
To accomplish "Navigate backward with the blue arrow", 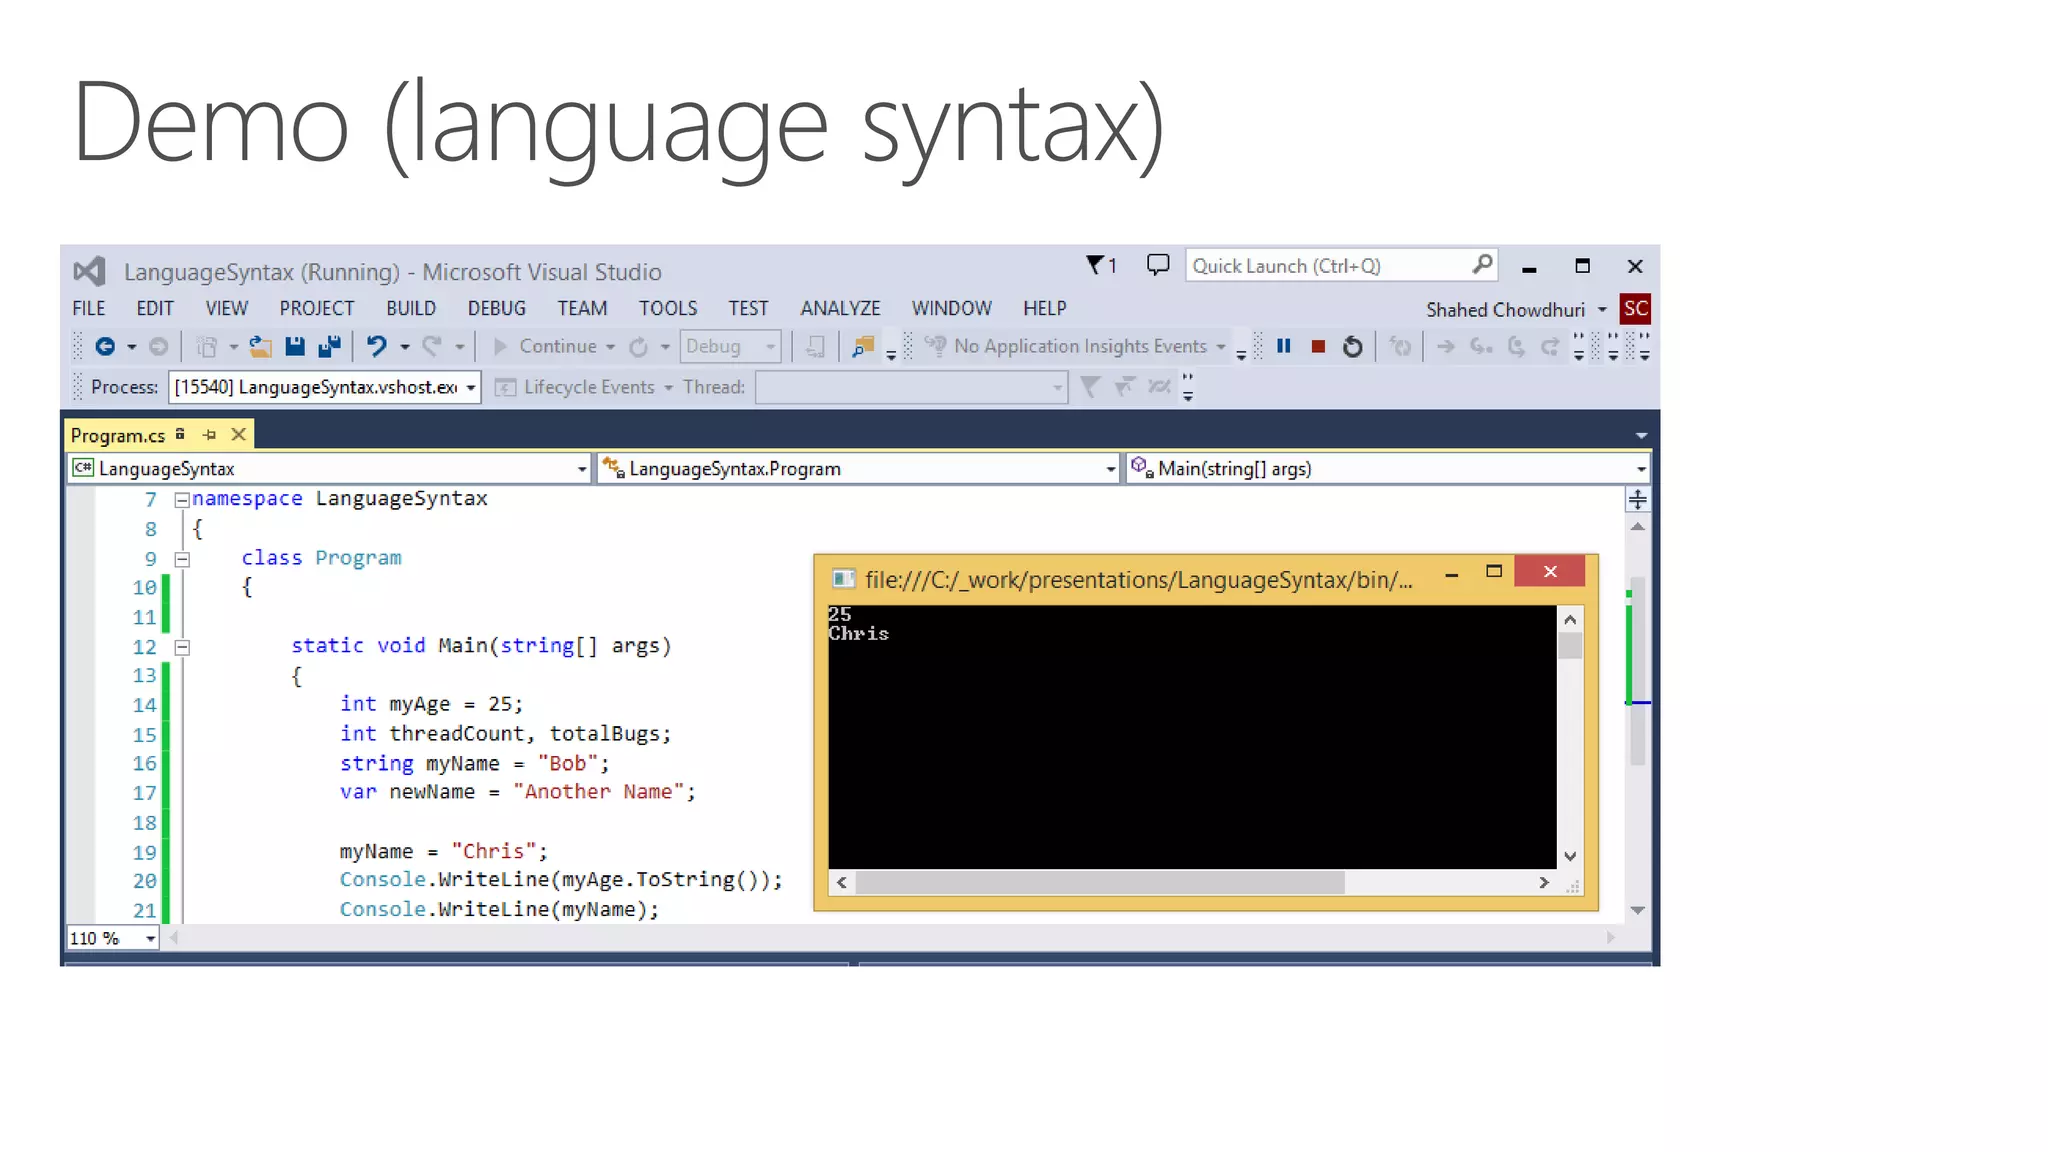I will click(x=105, y=346).
